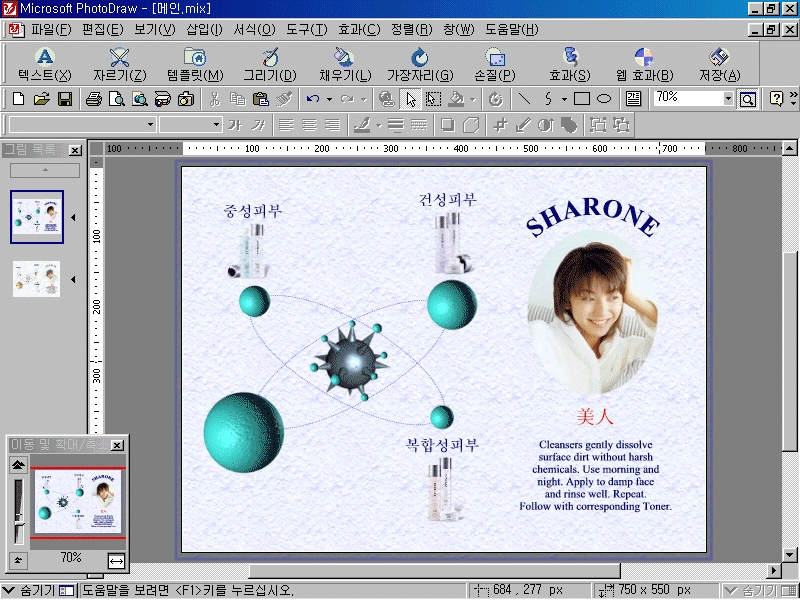Open the 서식(O) menu
The height and width of the screenshot is (600, 800).
click(x=254, y=30)
